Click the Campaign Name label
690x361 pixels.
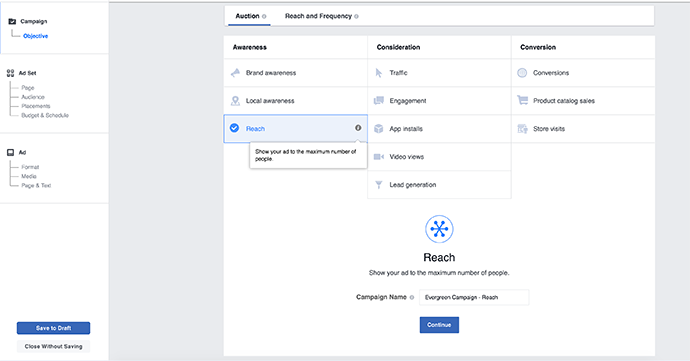click(381, 297)
